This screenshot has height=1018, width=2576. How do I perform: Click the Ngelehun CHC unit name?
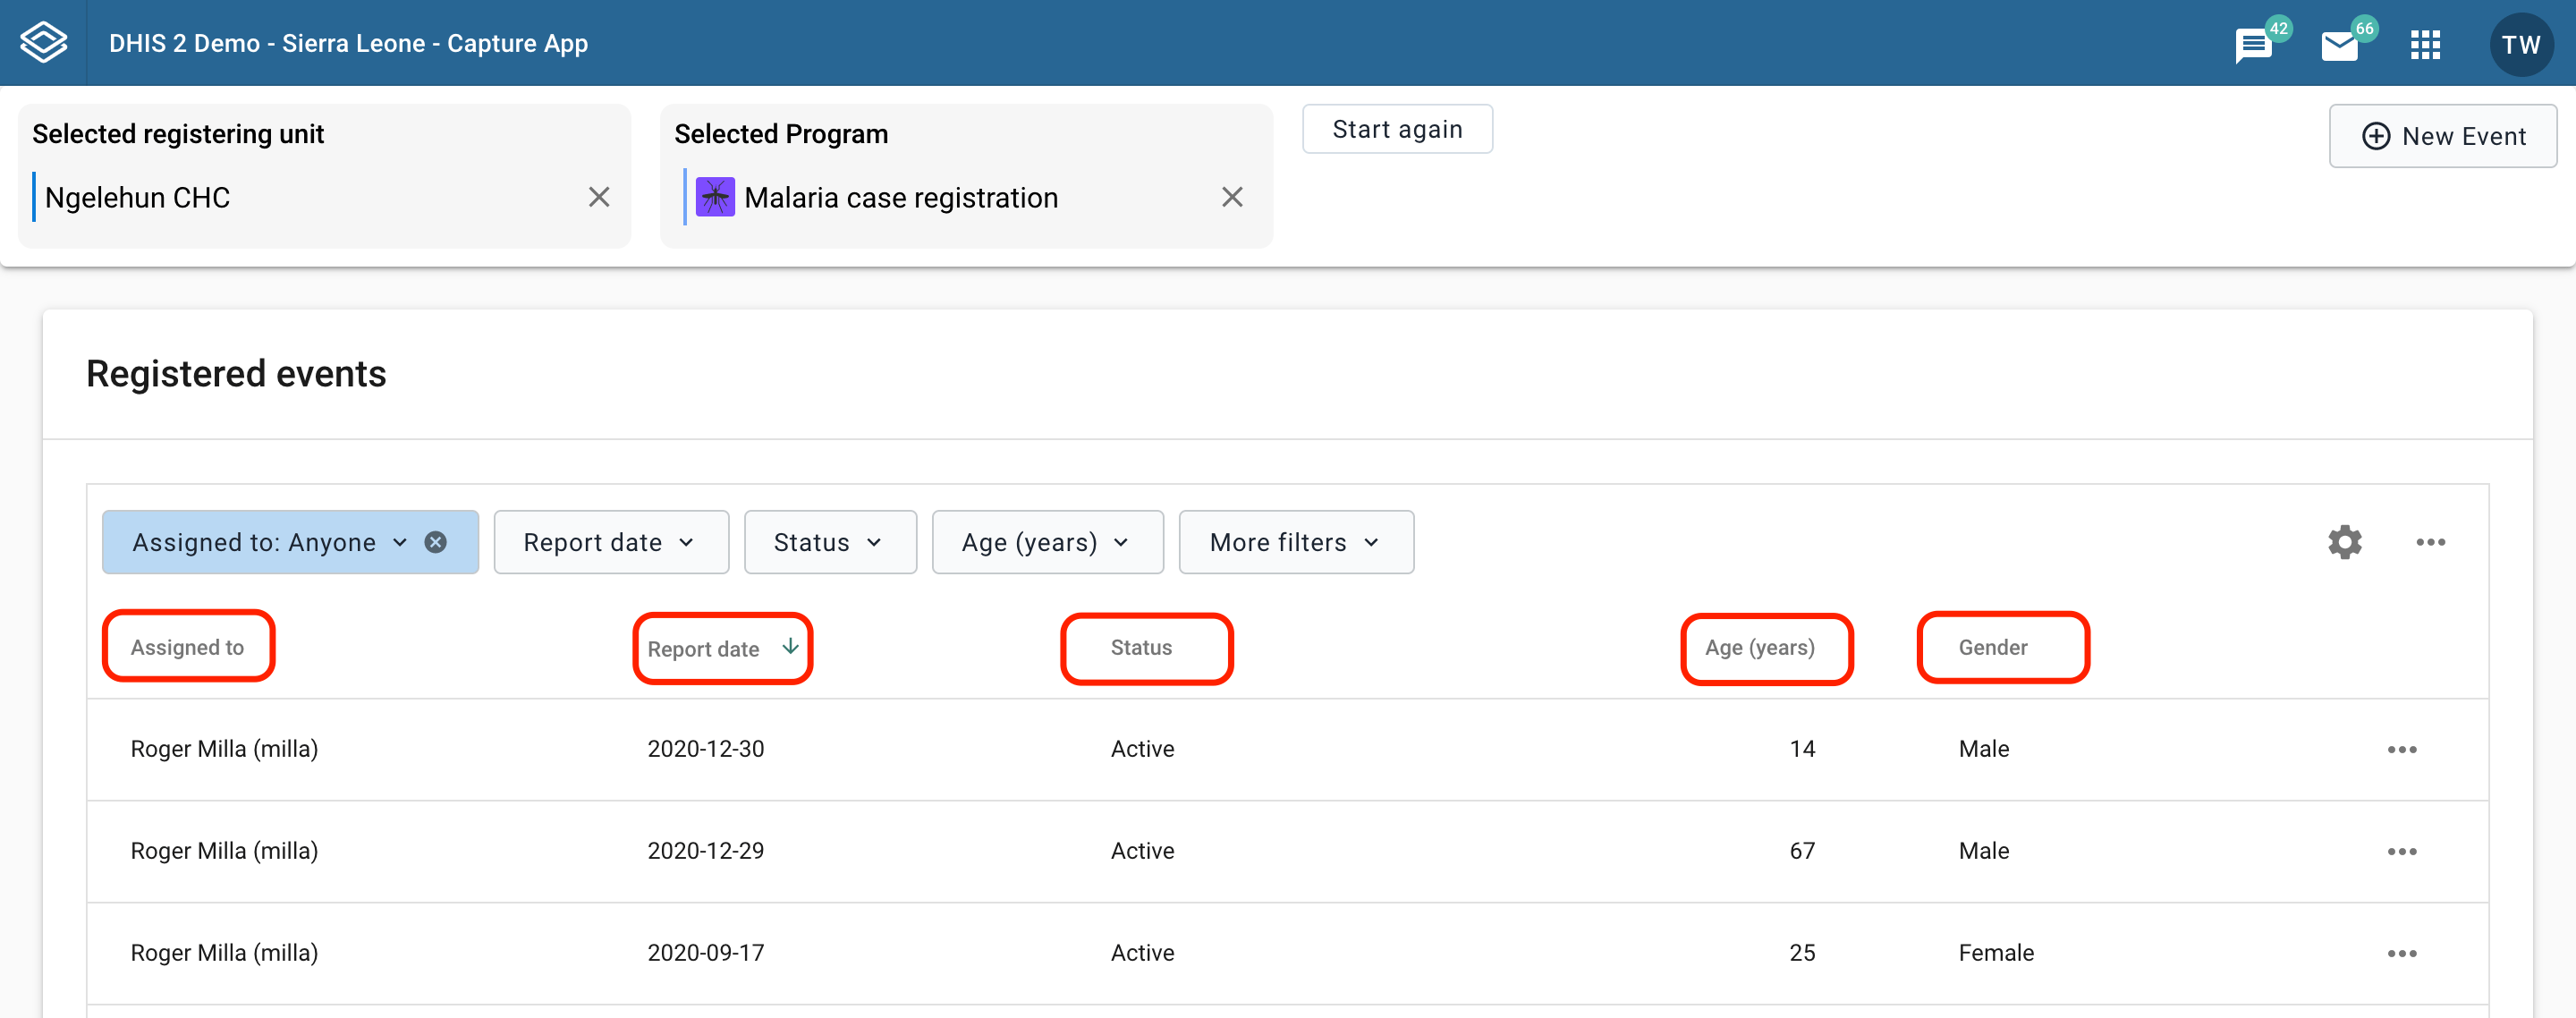click(137, 197)
